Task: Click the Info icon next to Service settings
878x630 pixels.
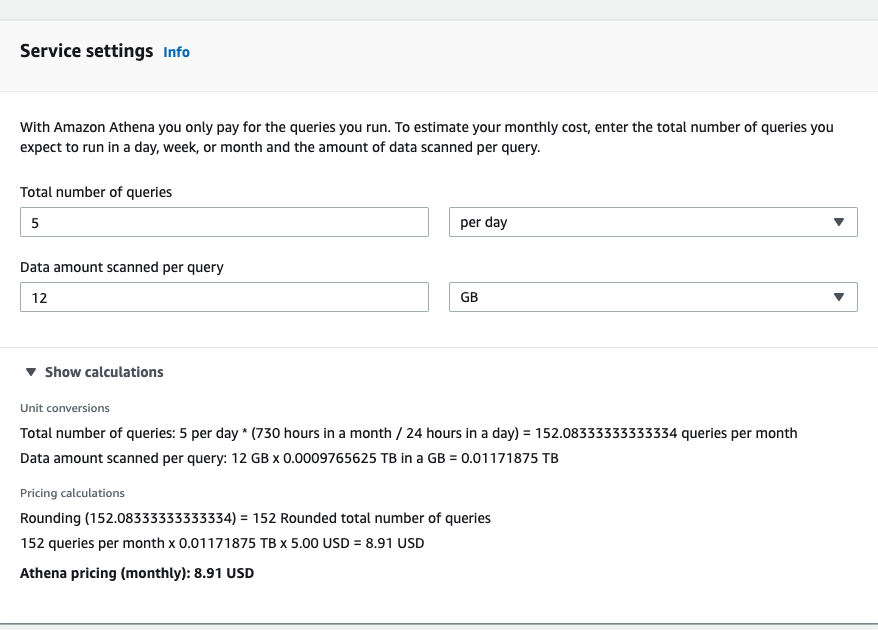Action: coord(176,52)
